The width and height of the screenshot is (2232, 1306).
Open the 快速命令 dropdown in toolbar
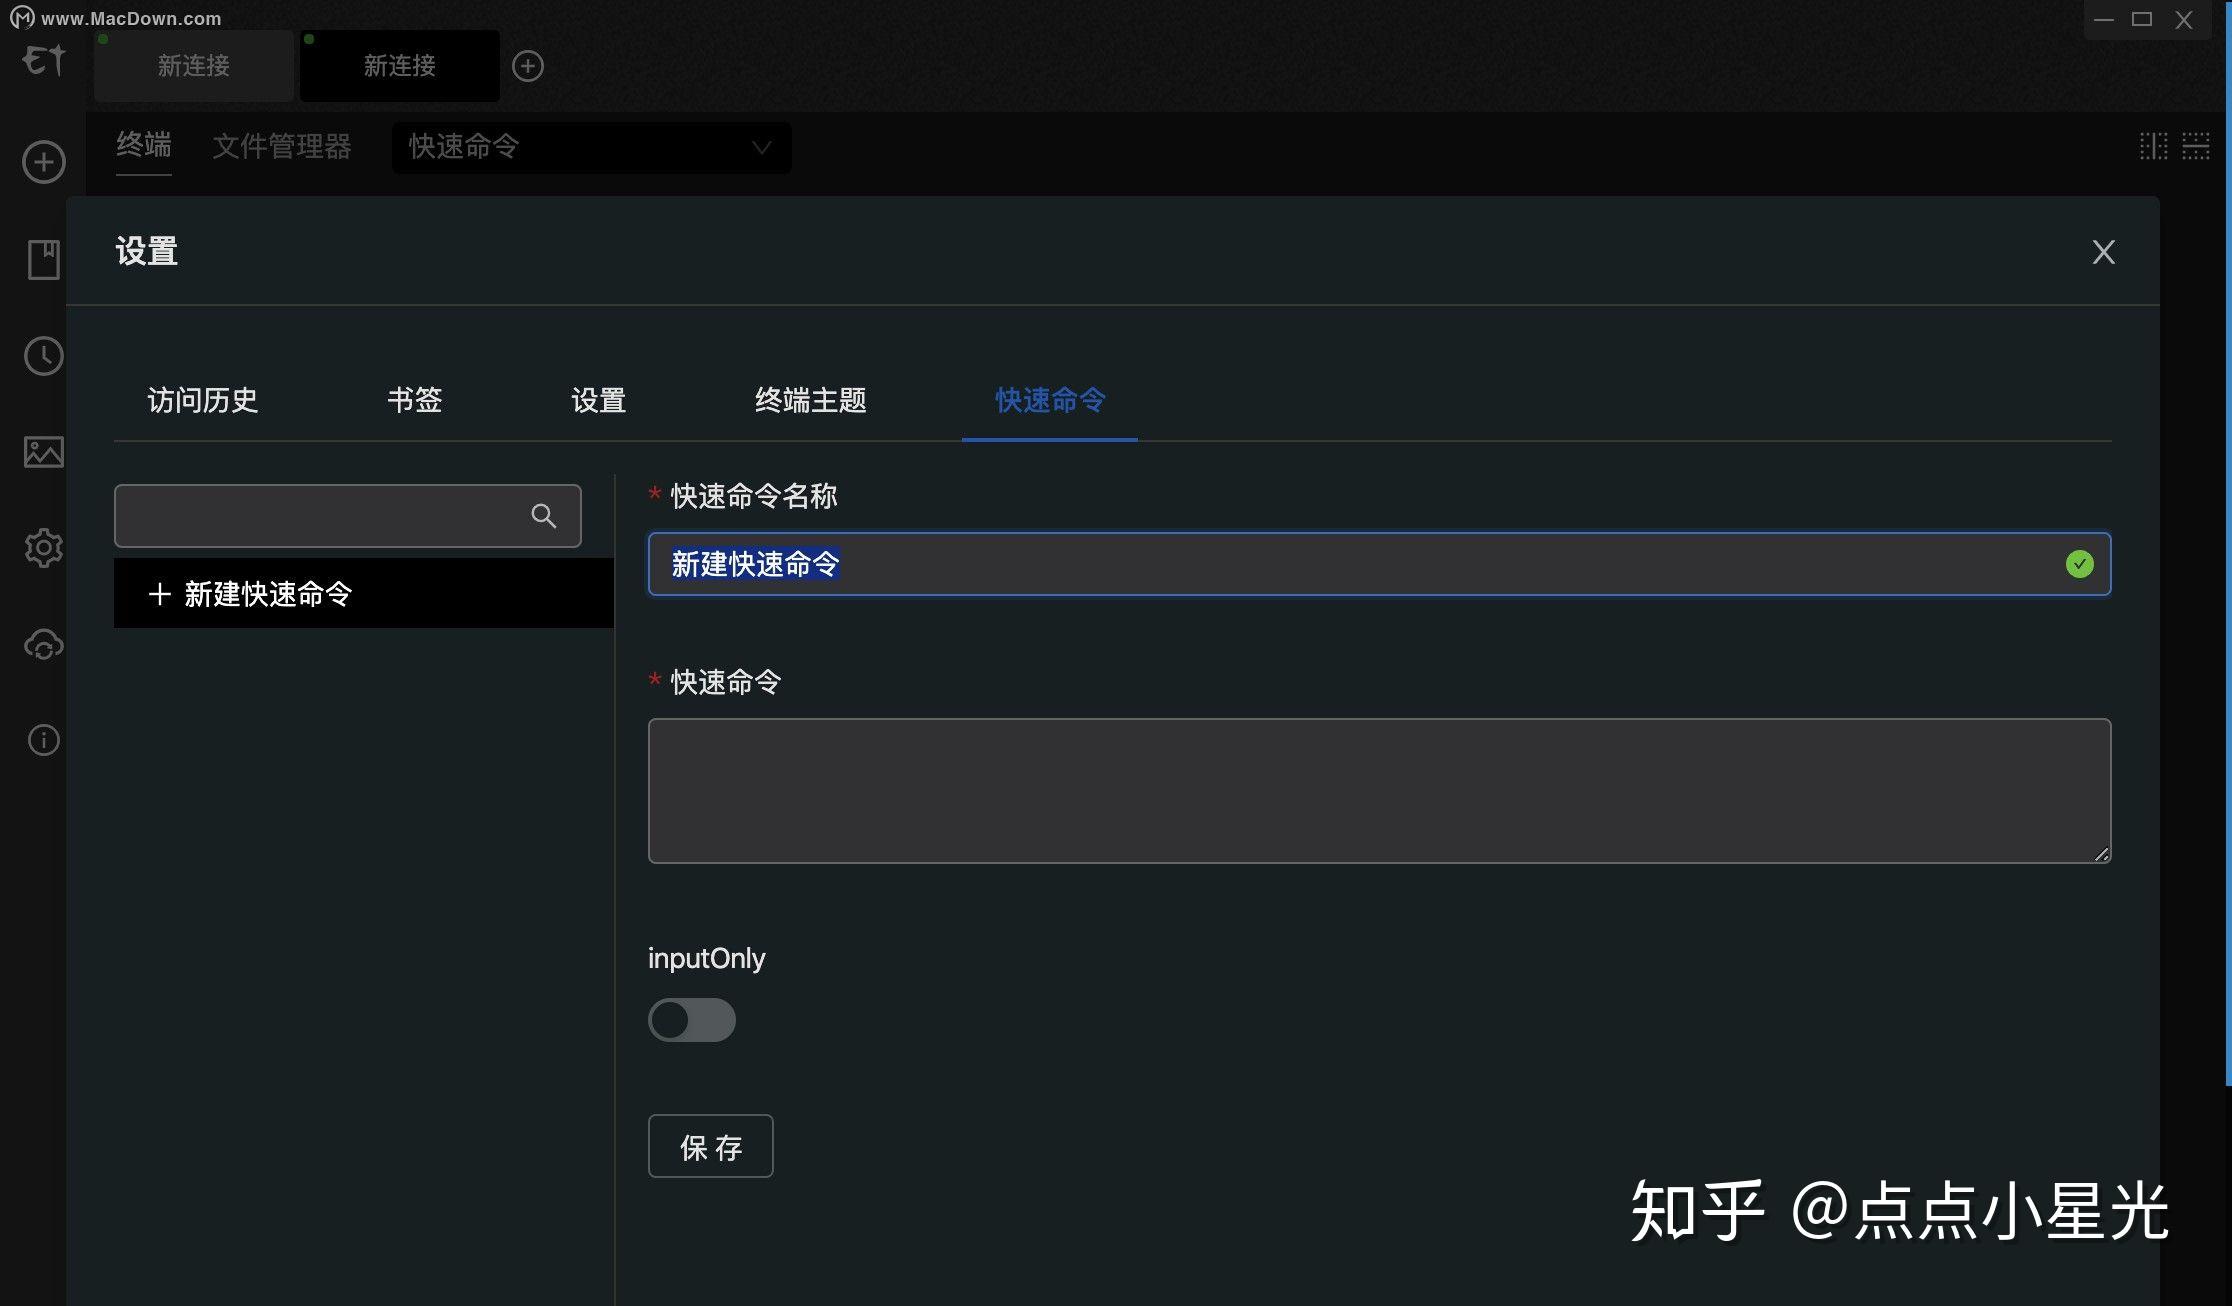(x=591, y=147)
